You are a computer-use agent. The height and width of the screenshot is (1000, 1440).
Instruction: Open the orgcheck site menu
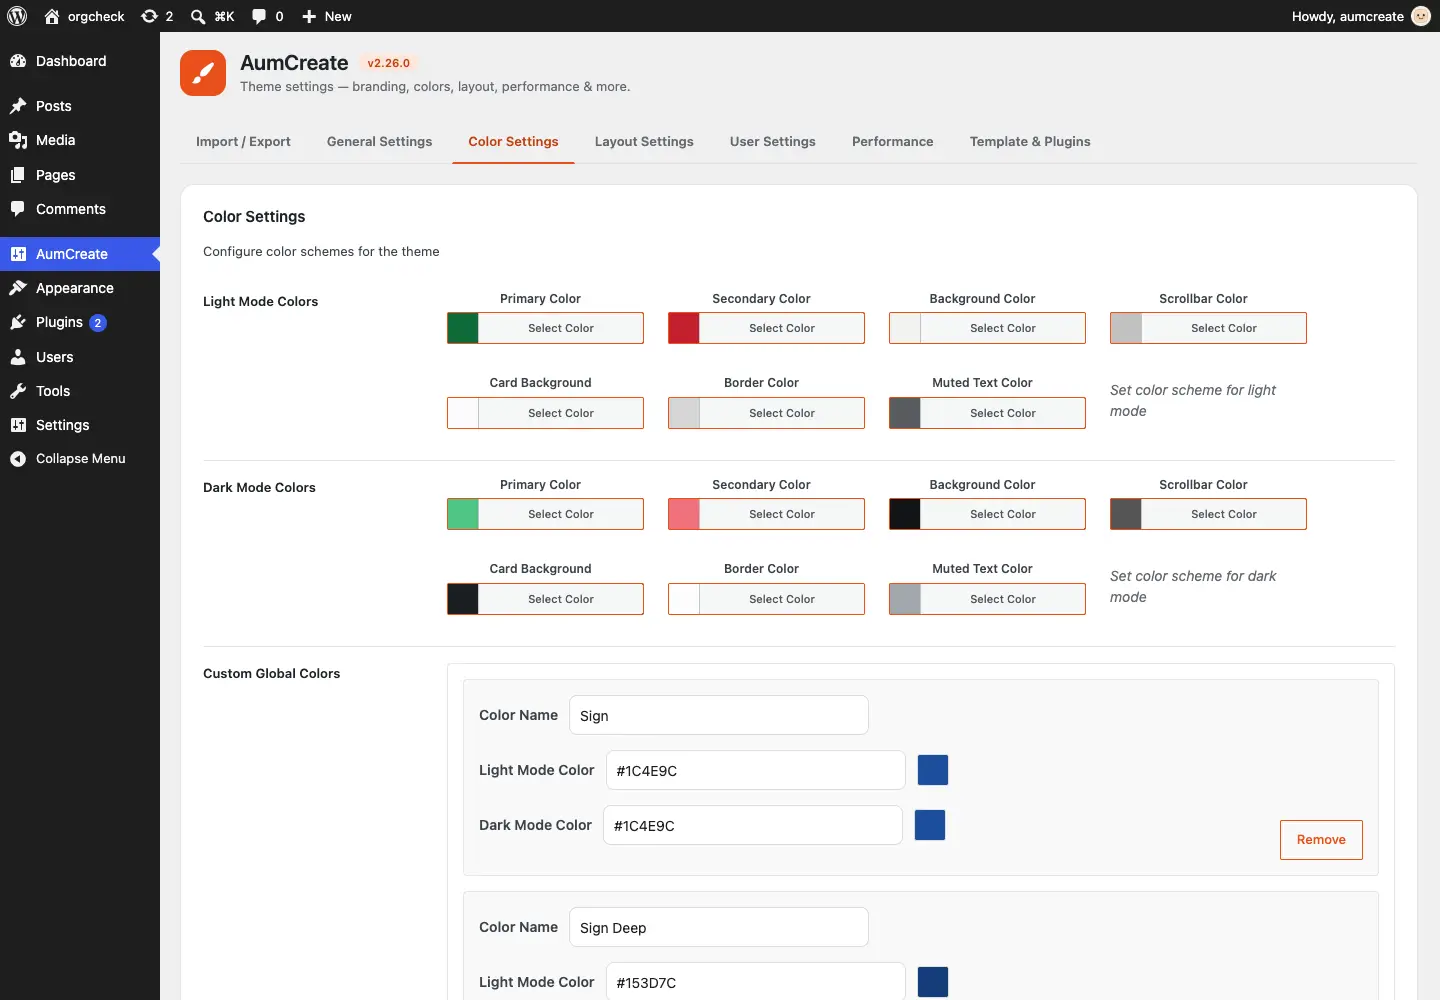[x=84, y=16]
